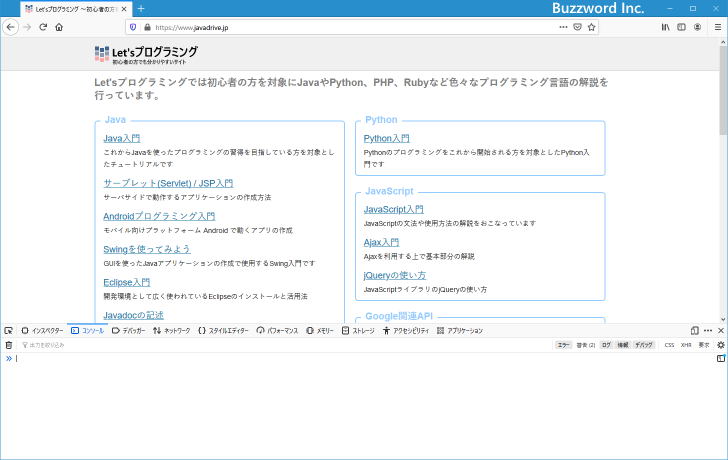Click the console command input line
The width and height of the screenshot is (728, 460).
(x=364, y=358)
